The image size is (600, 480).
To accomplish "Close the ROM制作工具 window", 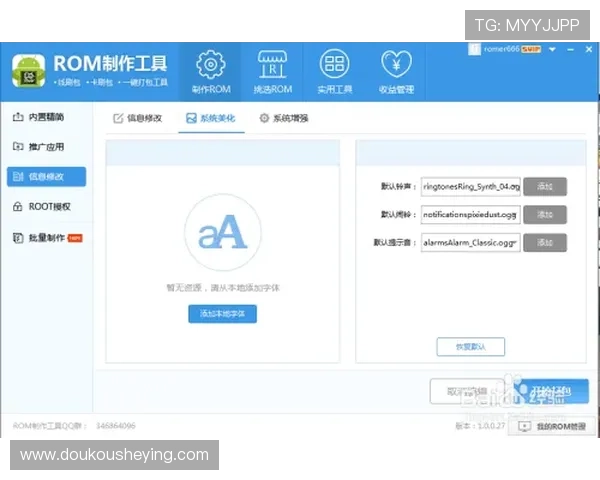I will click(589, 49).
